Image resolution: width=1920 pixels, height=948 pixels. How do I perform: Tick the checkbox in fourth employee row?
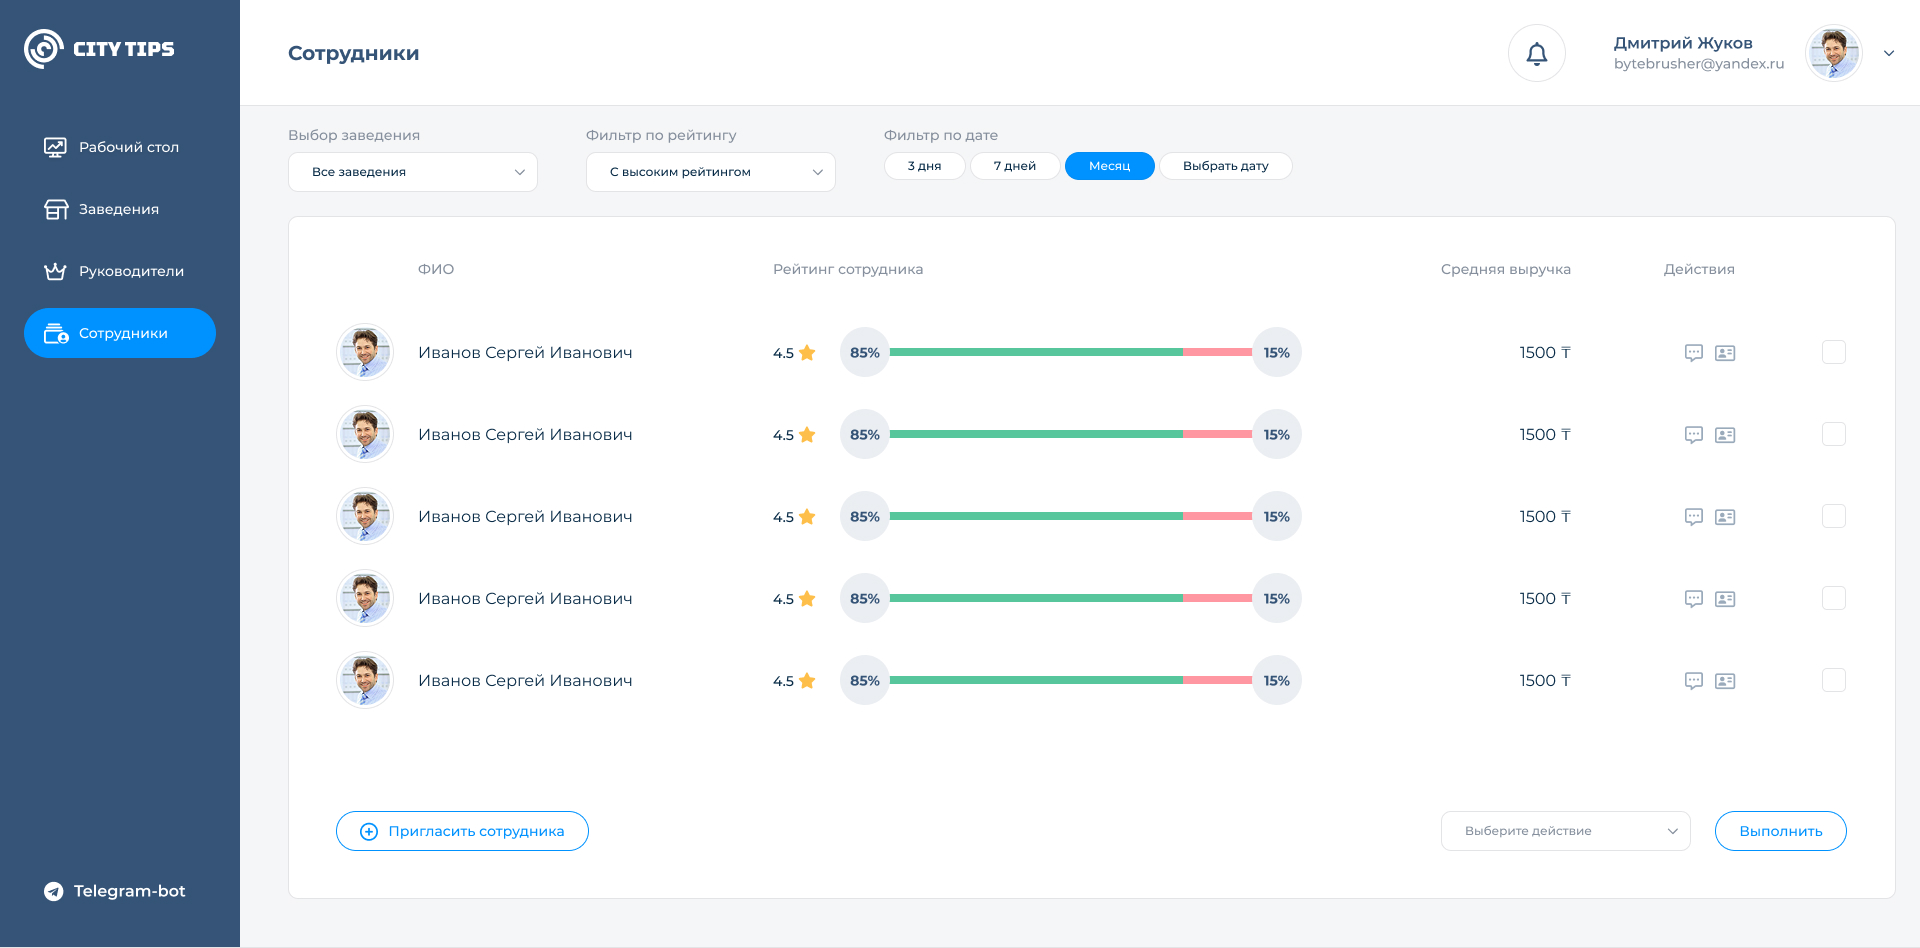click(1834, 598)
